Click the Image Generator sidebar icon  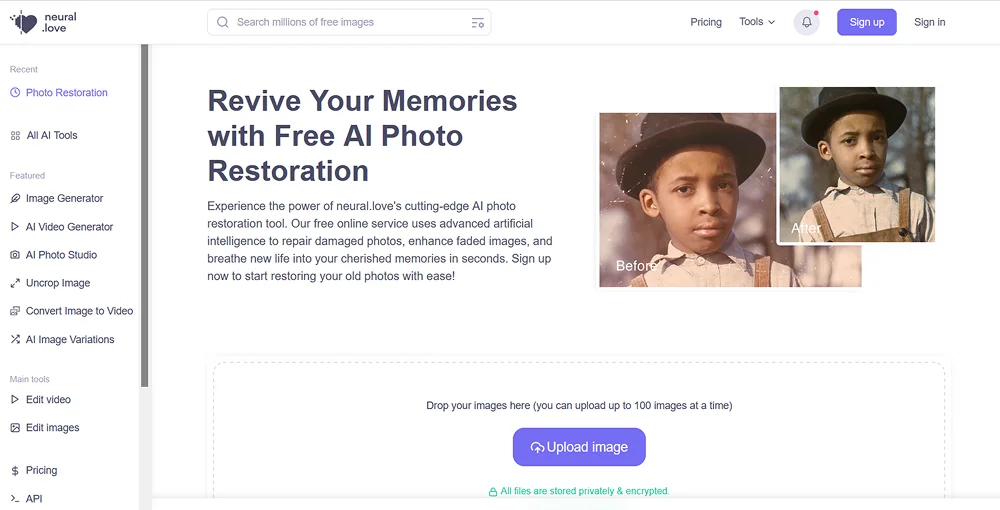click(x=15, y=199)
